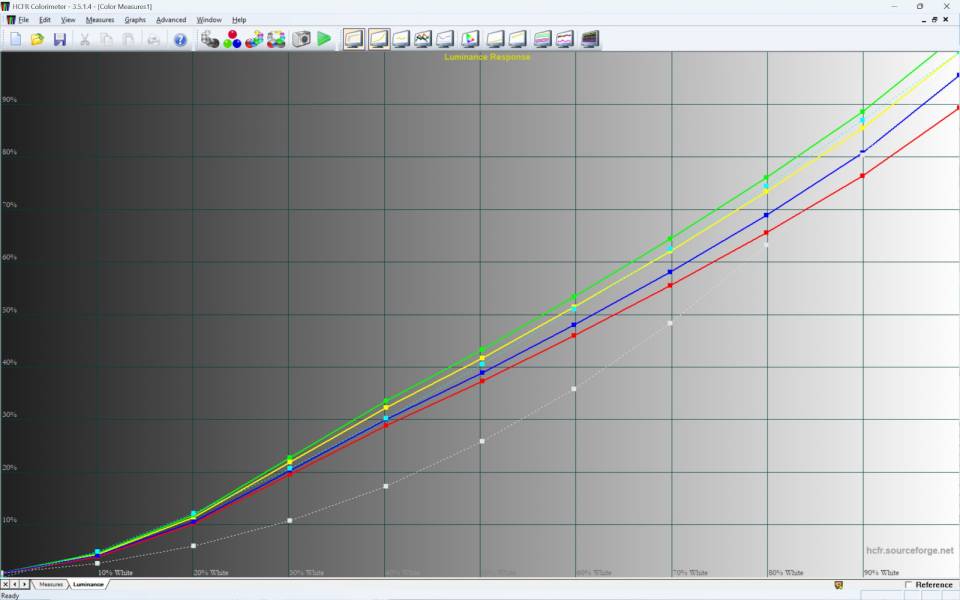Viewport: 960px width, 600px height.
Task: Start continuous measure with the green play arrow
Action: point(324,39)
